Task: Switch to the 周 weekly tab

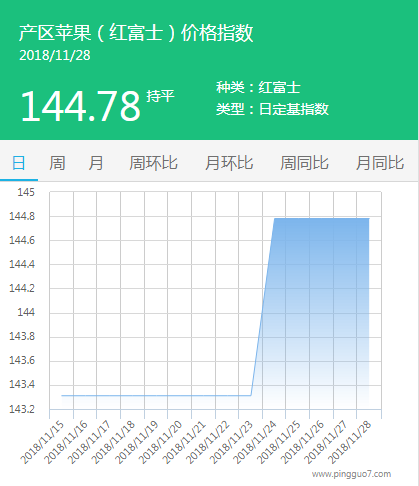Action: click(57, 163)
